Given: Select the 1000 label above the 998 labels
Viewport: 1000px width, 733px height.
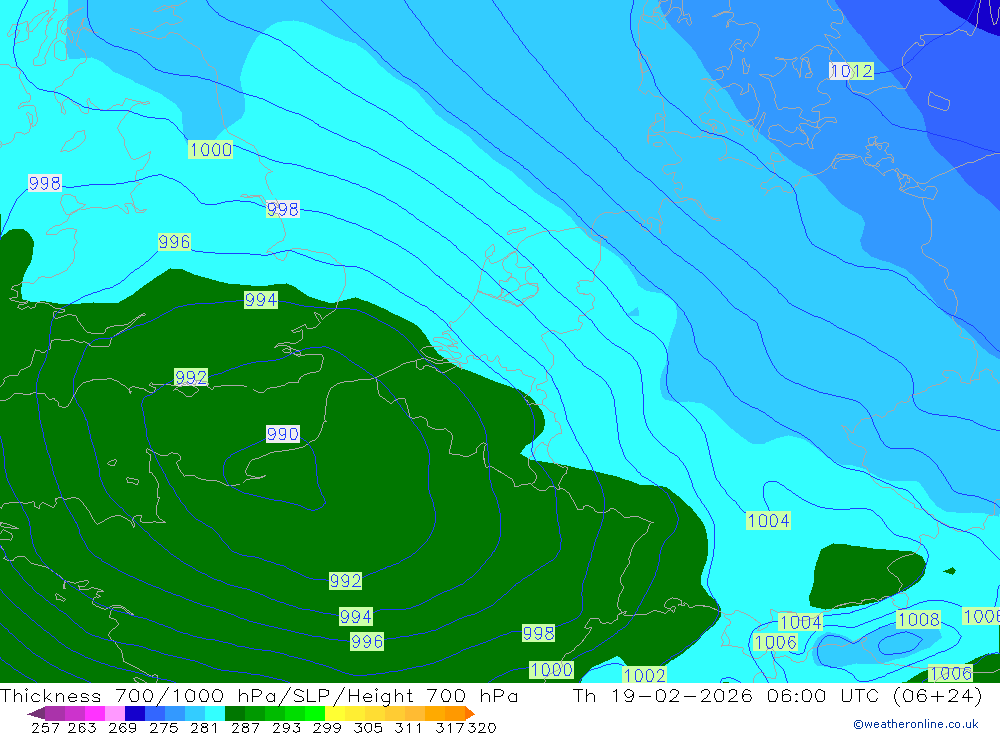Looking at the screenshot, I should (210, 150).
